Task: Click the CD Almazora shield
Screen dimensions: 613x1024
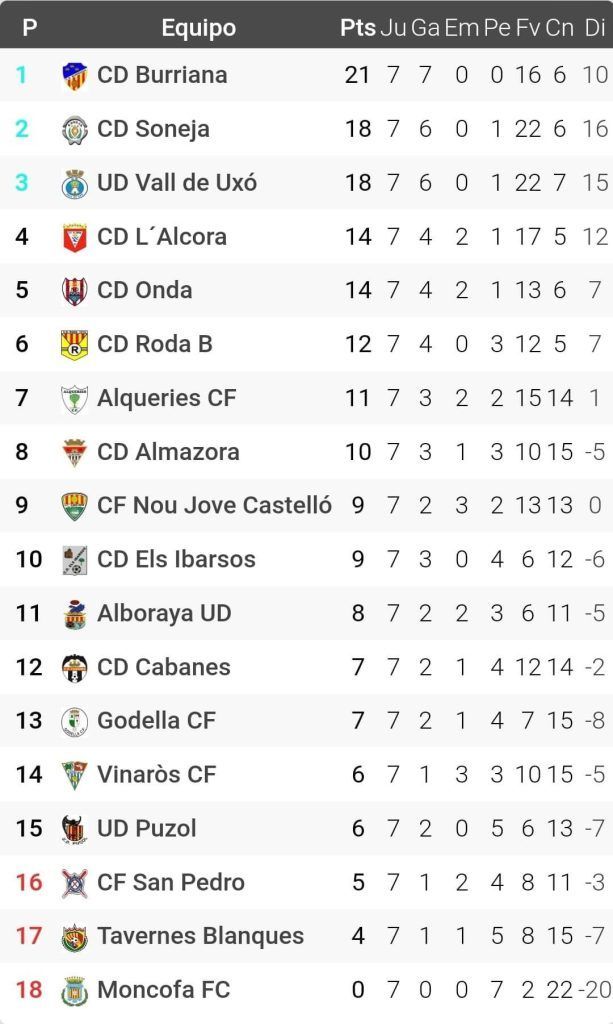Action: click(x=74, y=453)
